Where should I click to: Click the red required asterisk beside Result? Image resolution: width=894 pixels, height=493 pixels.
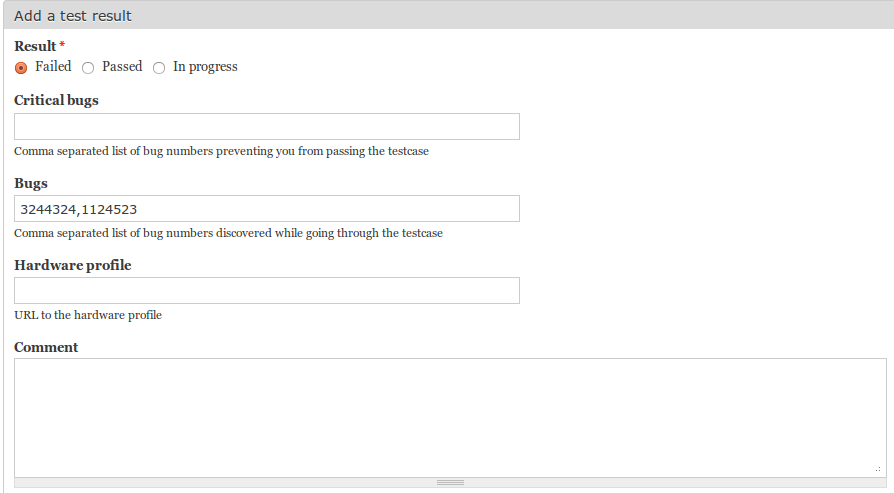pyautogui.click(x=62, y=44)
